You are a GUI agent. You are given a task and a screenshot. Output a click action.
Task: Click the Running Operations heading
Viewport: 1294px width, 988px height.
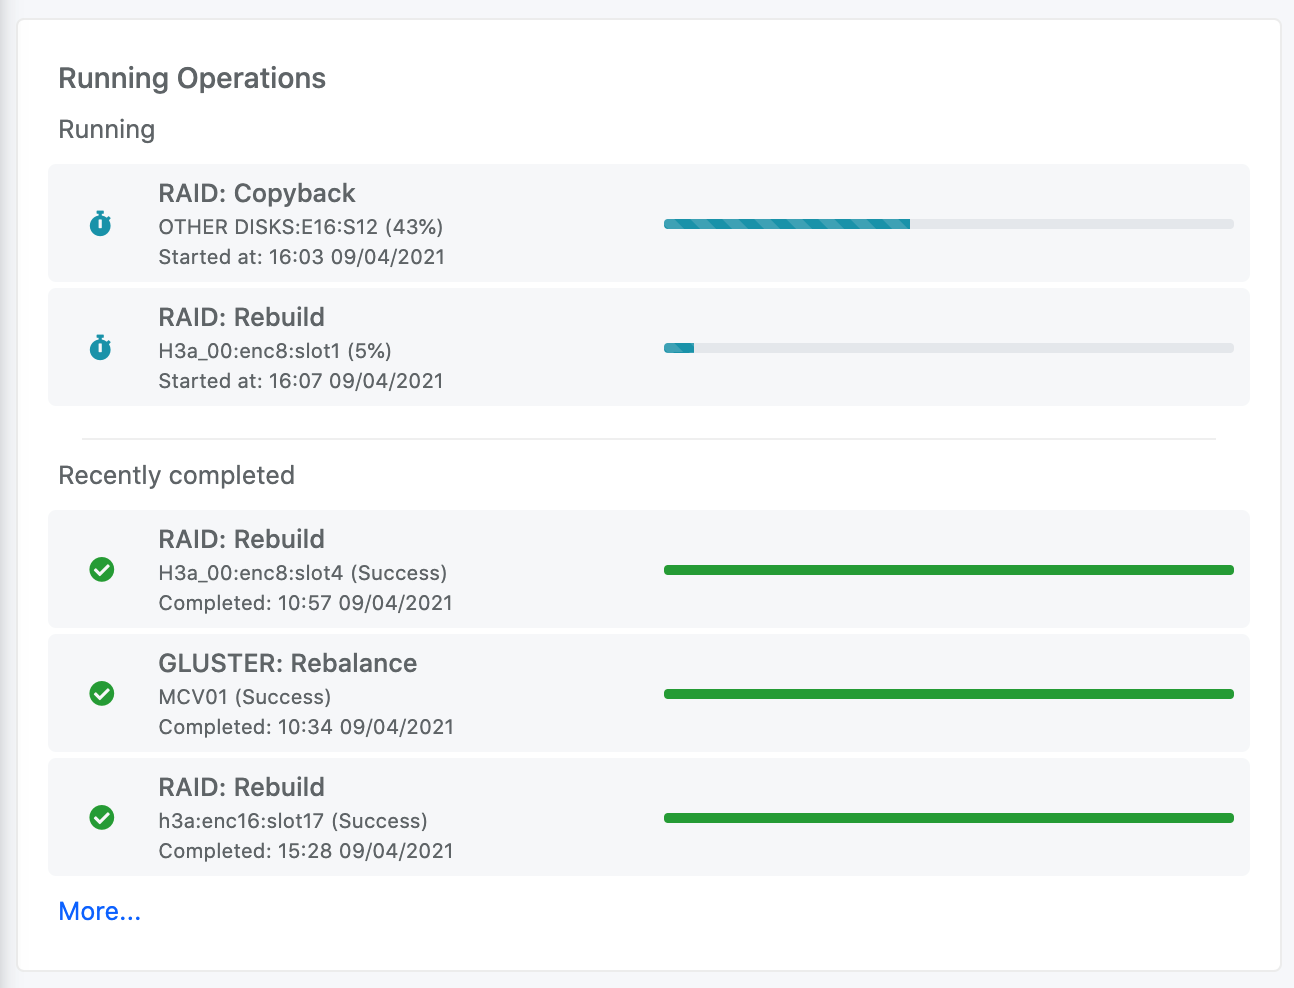(192, 78)
